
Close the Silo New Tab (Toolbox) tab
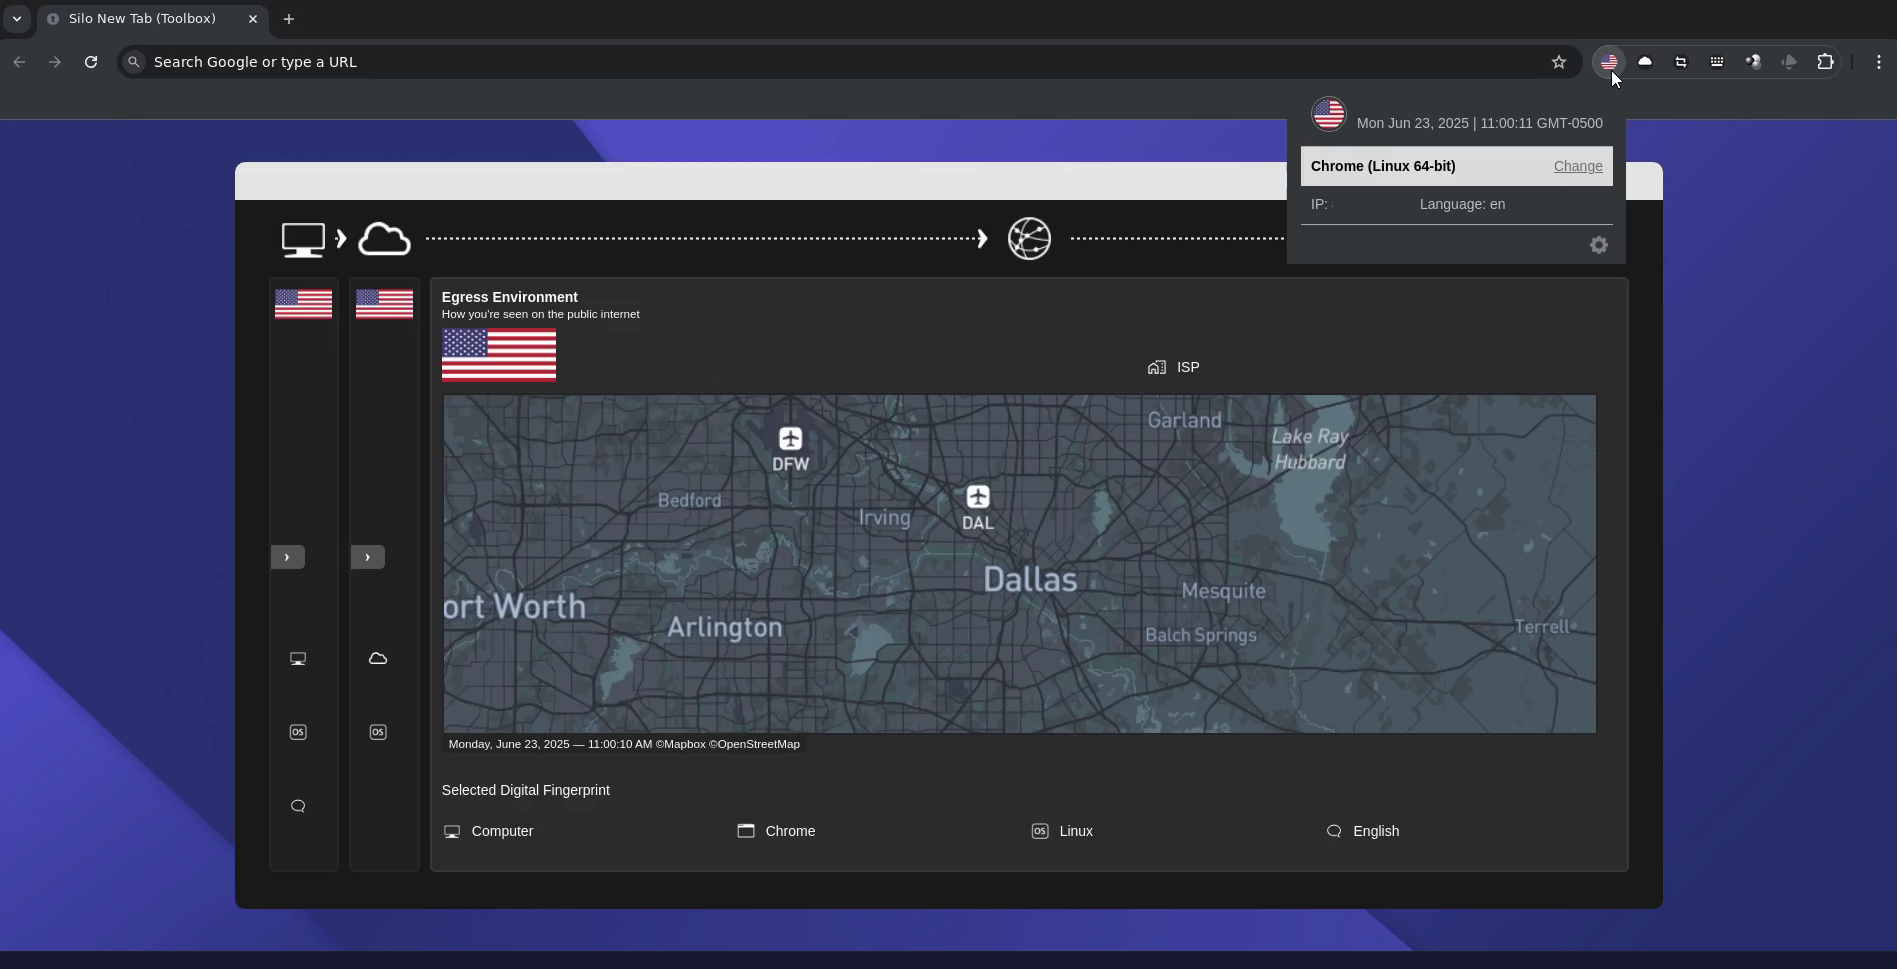[253, 19]
